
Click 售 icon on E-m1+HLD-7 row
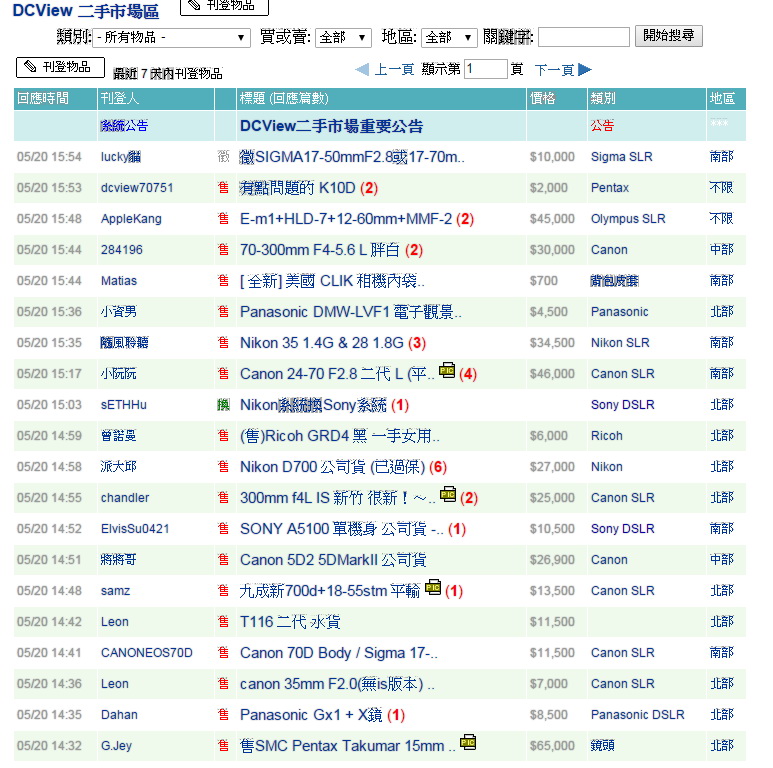[223, 219]
